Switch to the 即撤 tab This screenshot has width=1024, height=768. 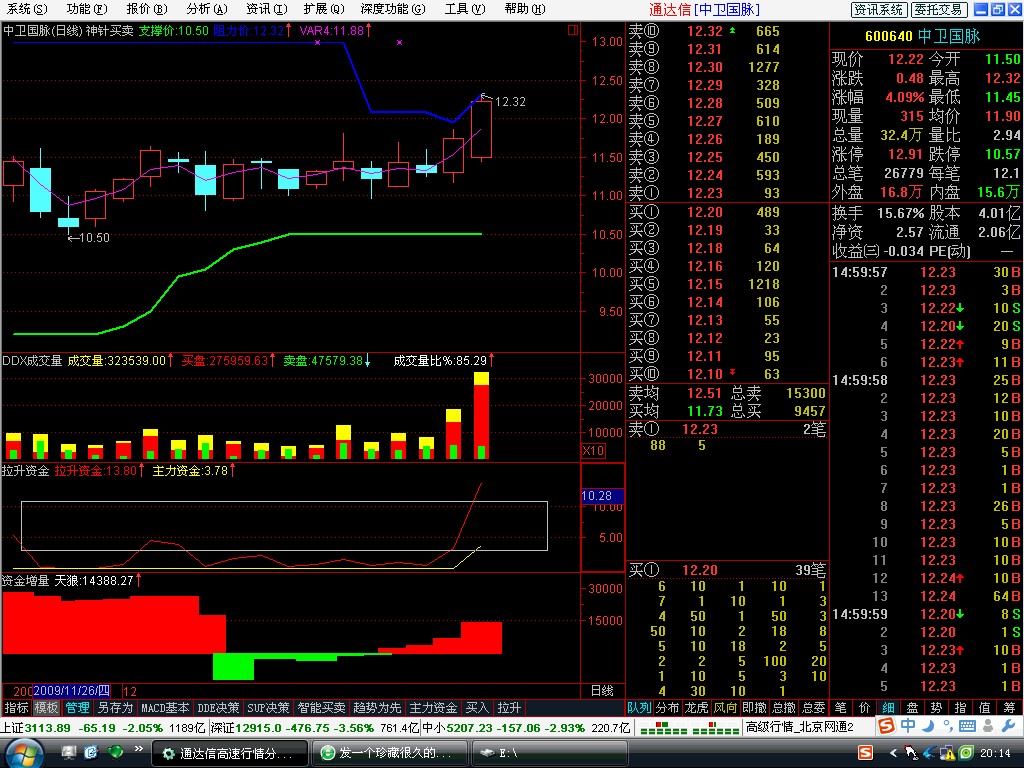754,708
